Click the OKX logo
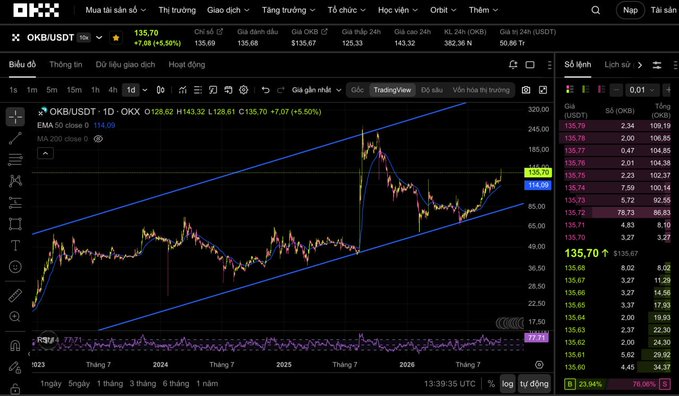 36,10
